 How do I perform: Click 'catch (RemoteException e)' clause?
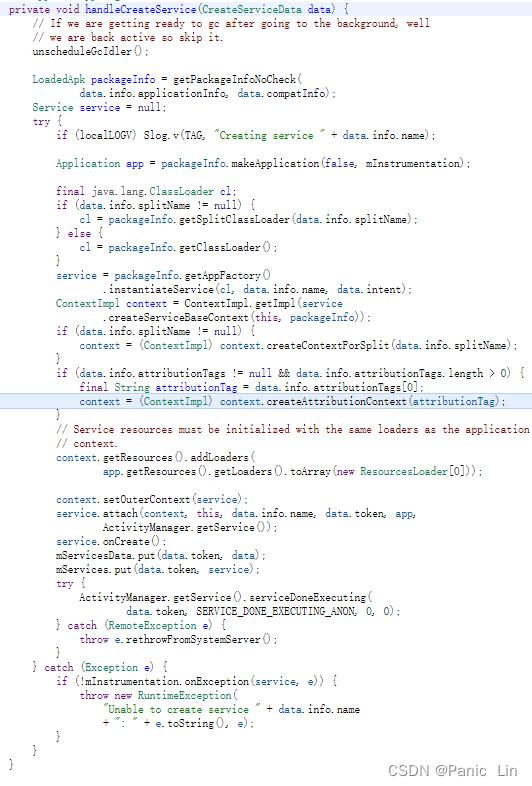coord(140,626)
